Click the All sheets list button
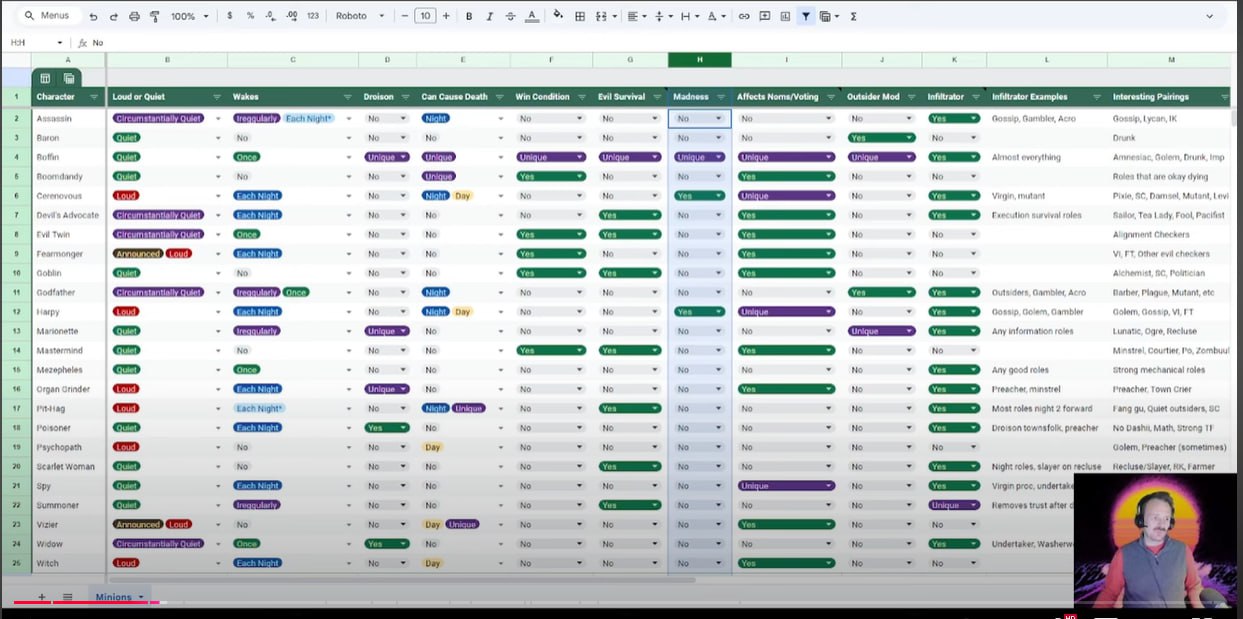 (67, 597)
